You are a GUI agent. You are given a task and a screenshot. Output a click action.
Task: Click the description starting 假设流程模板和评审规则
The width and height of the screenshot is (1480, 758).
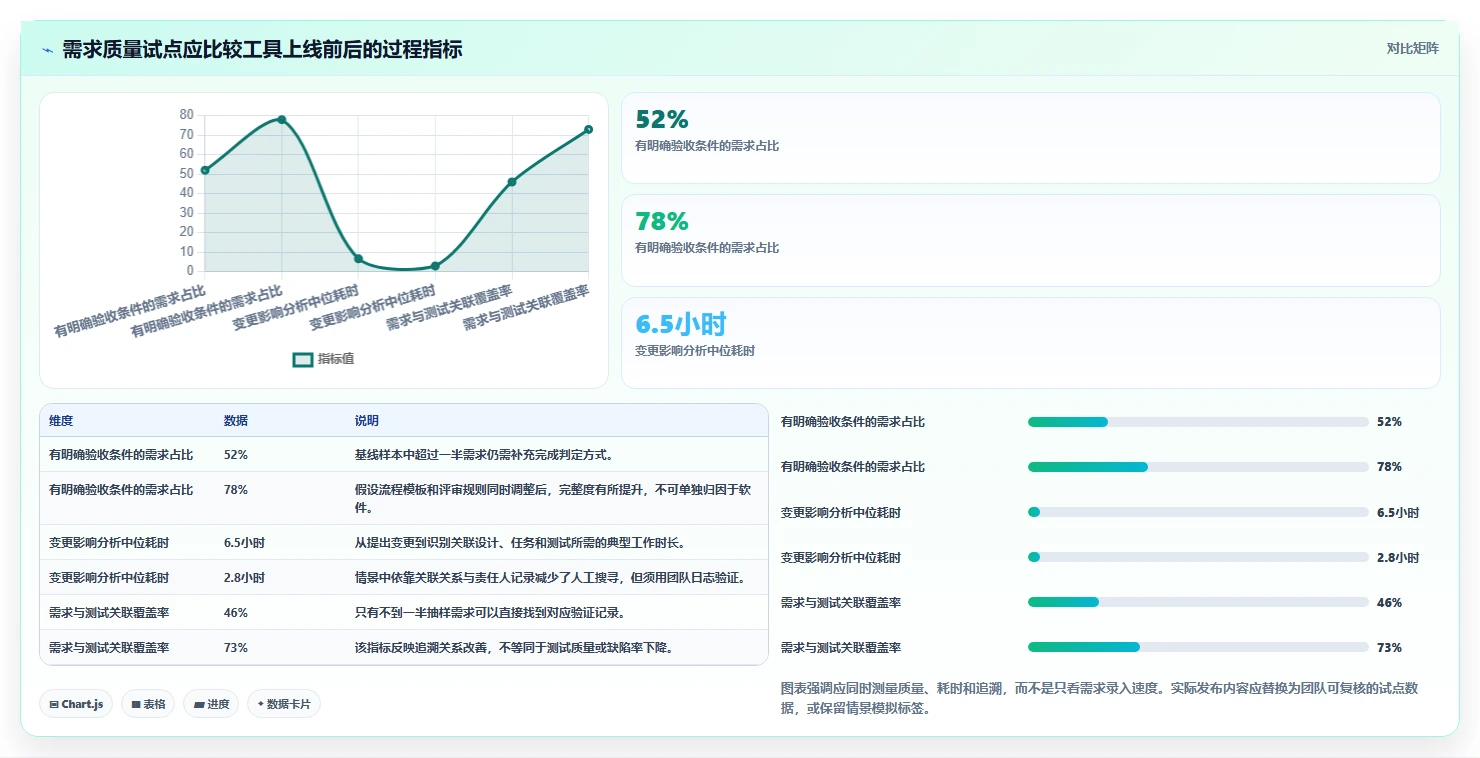click(553, 498)
